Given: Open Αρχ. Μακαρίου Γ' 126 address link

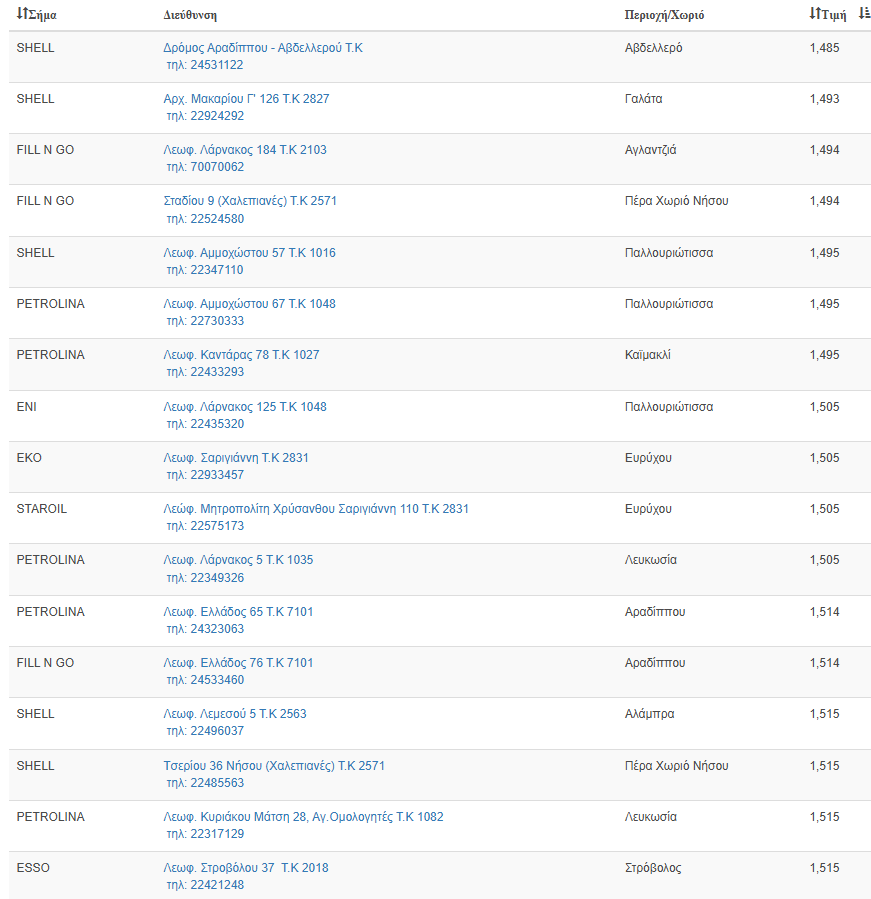Looking at the screenshot, I should [x=246, y=99].
